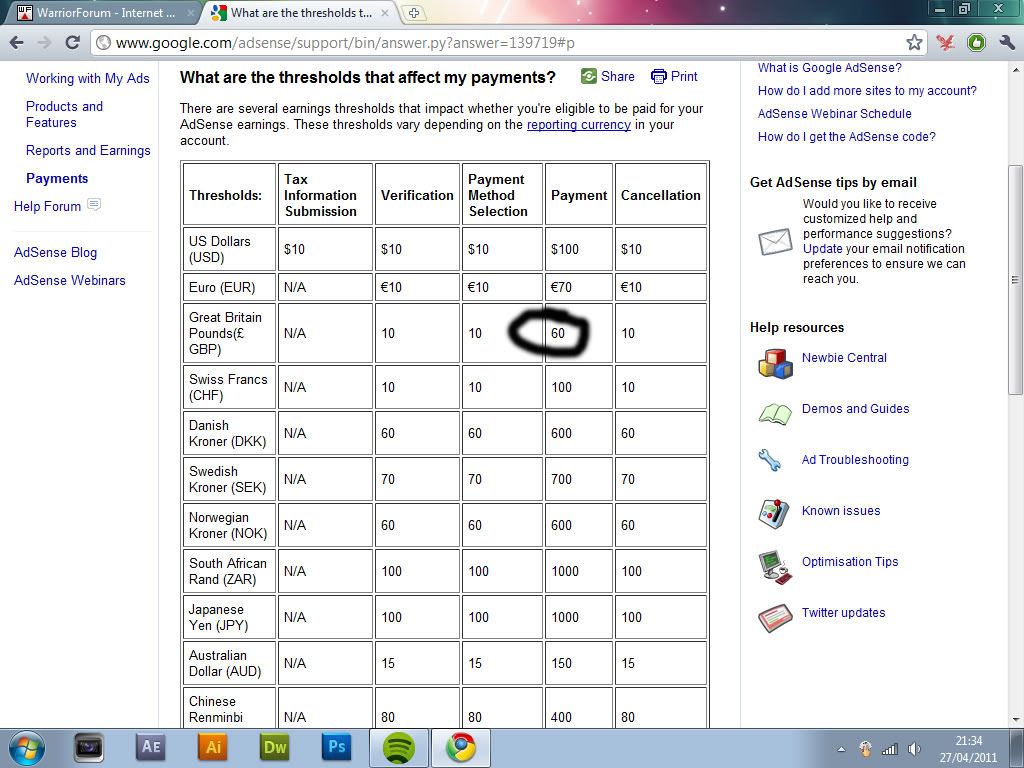The width and height of the screenshot is (1024, 768).
Task: Open the Known issues link
Action: click(840, 511)
